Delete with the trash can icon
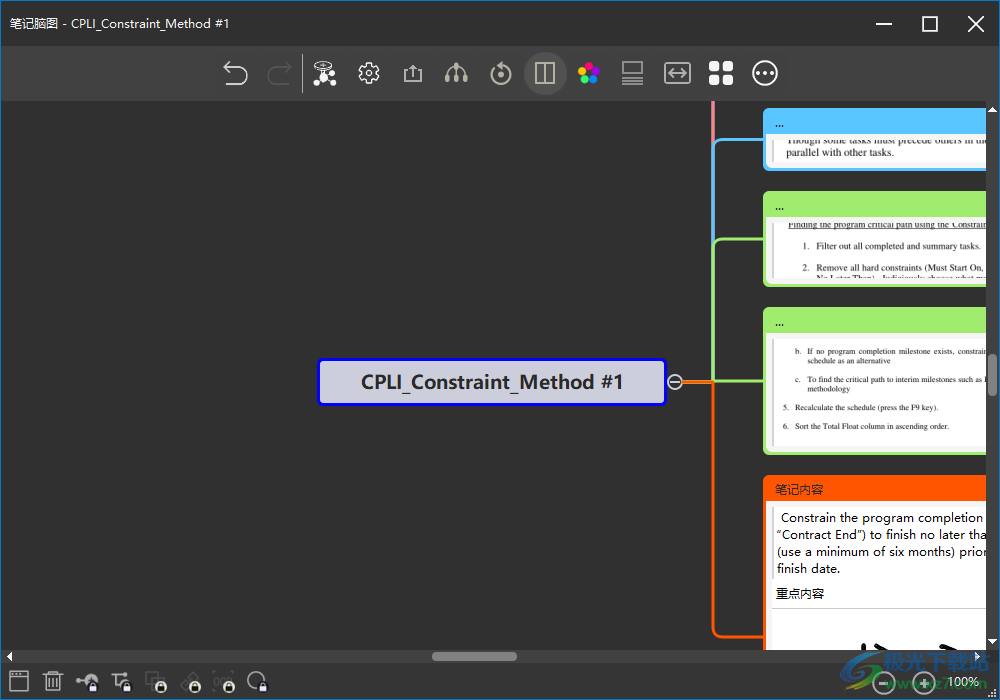1000x700 pixels. click(x=53, y=681)
